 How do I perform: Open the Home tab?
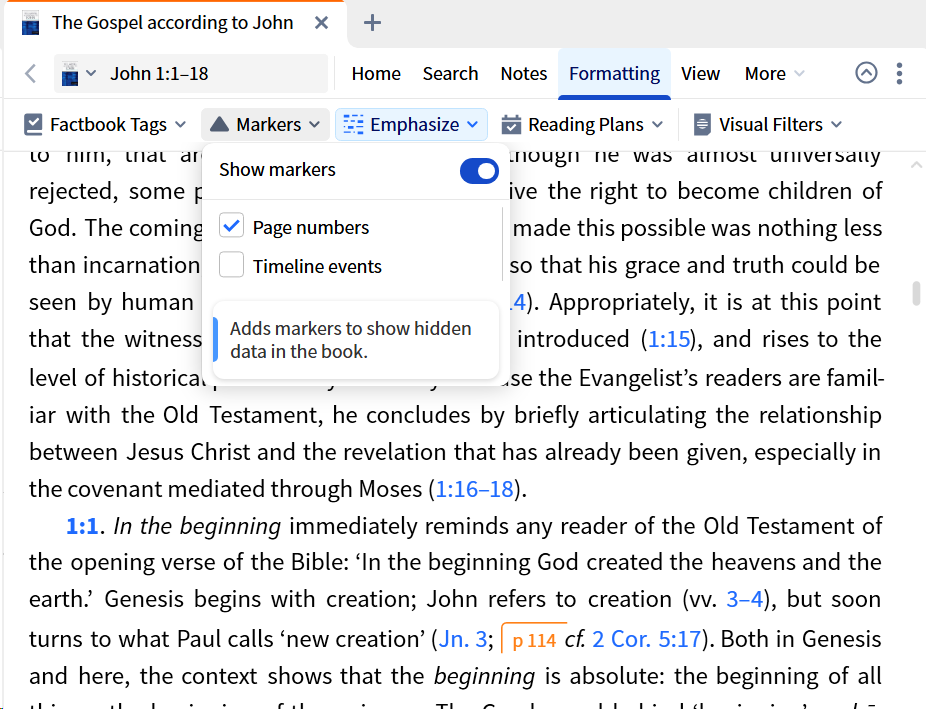pos(376,74)
